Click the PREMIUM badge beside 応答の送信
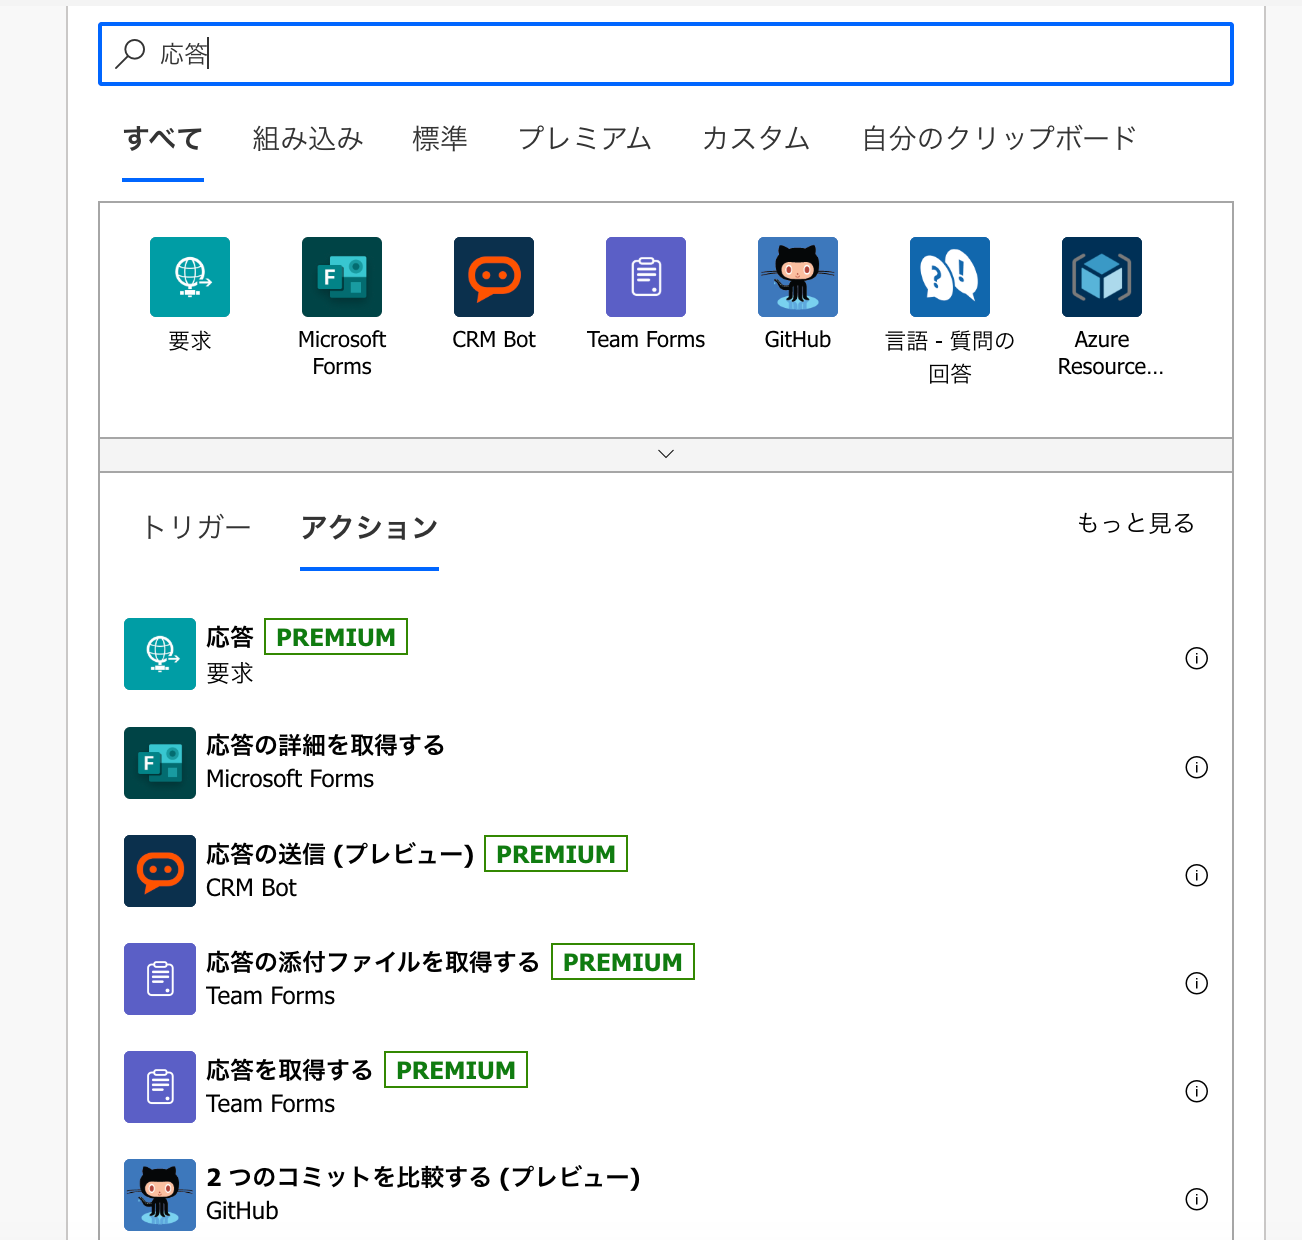The width and height of the screenshot is (1302, 1240). (x=556, y=854)
